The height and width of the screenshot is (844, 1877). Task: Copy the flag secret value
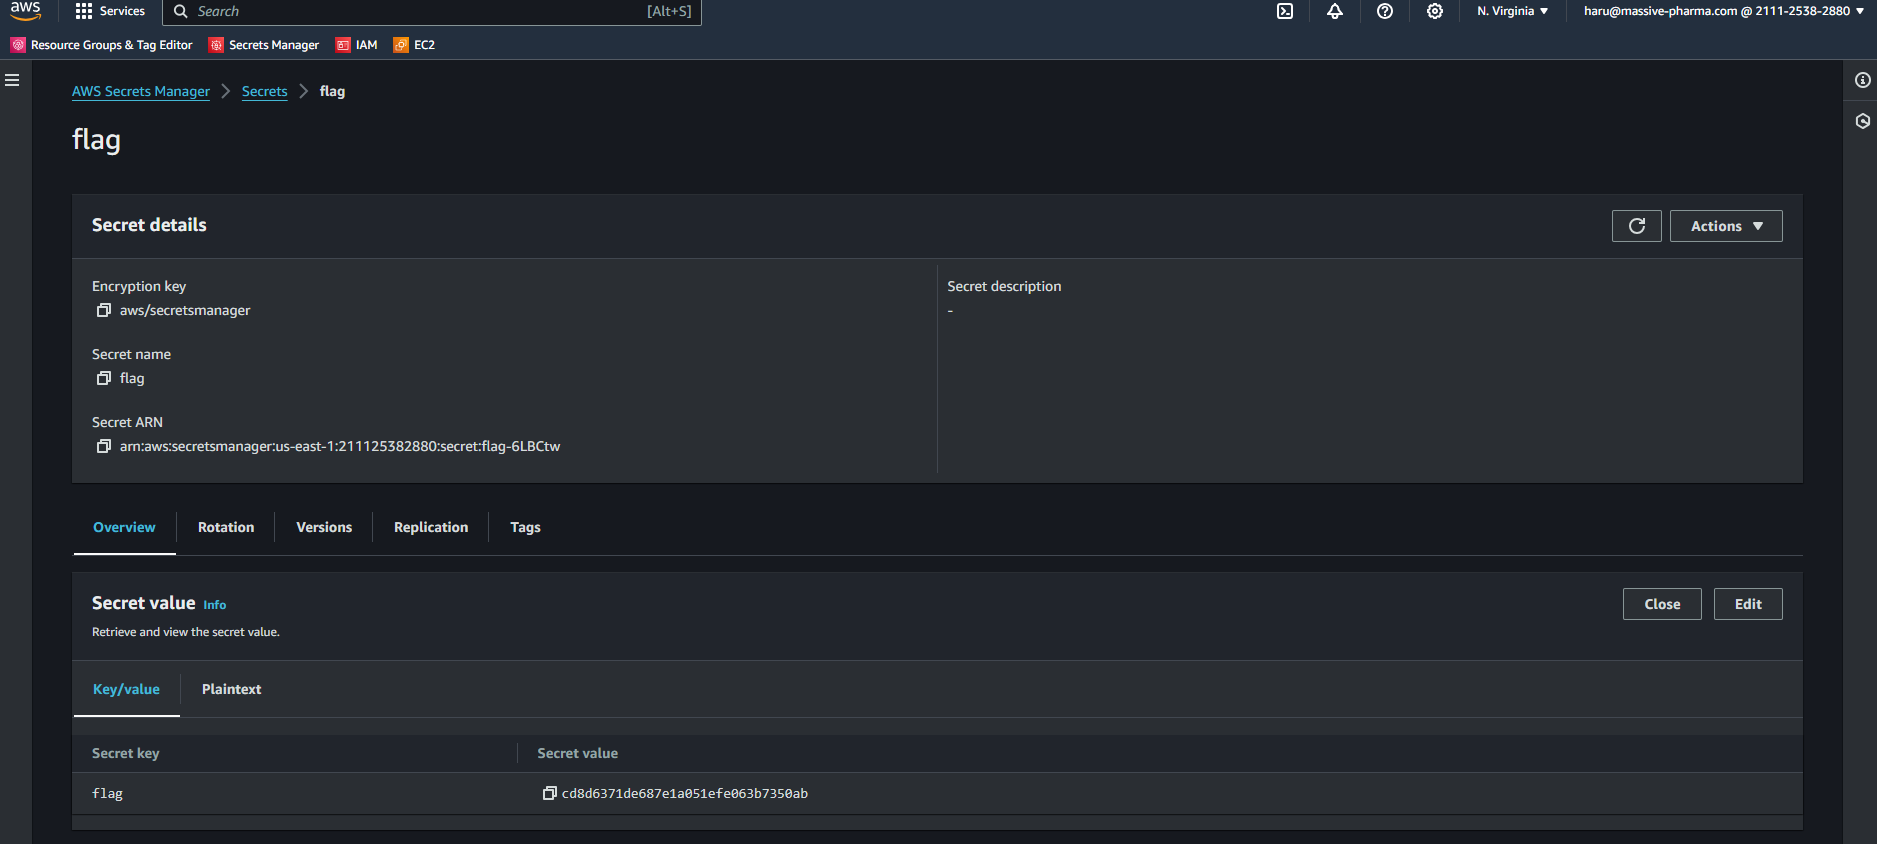coord(549,793)
